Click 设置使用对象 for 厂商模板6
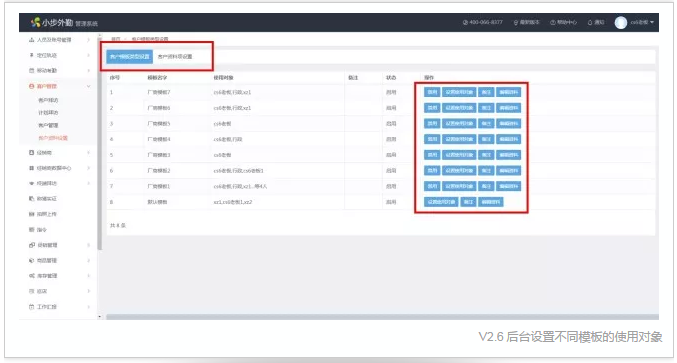The image size is (677, 363). pyautogui.click(x=459, y=108)
